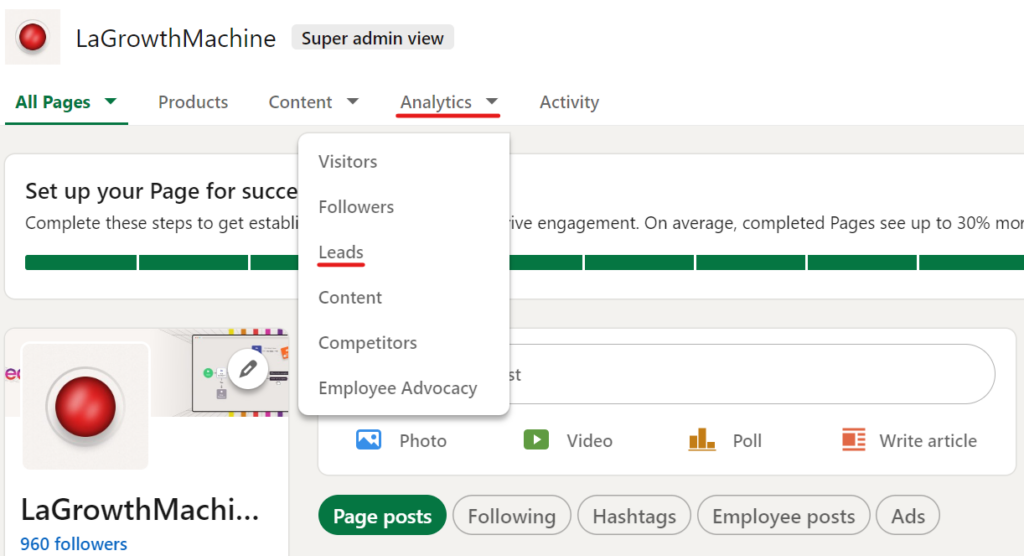Open the large company profile picture
This screenshot has width=1024, height=556.
(x=86, y=406)
